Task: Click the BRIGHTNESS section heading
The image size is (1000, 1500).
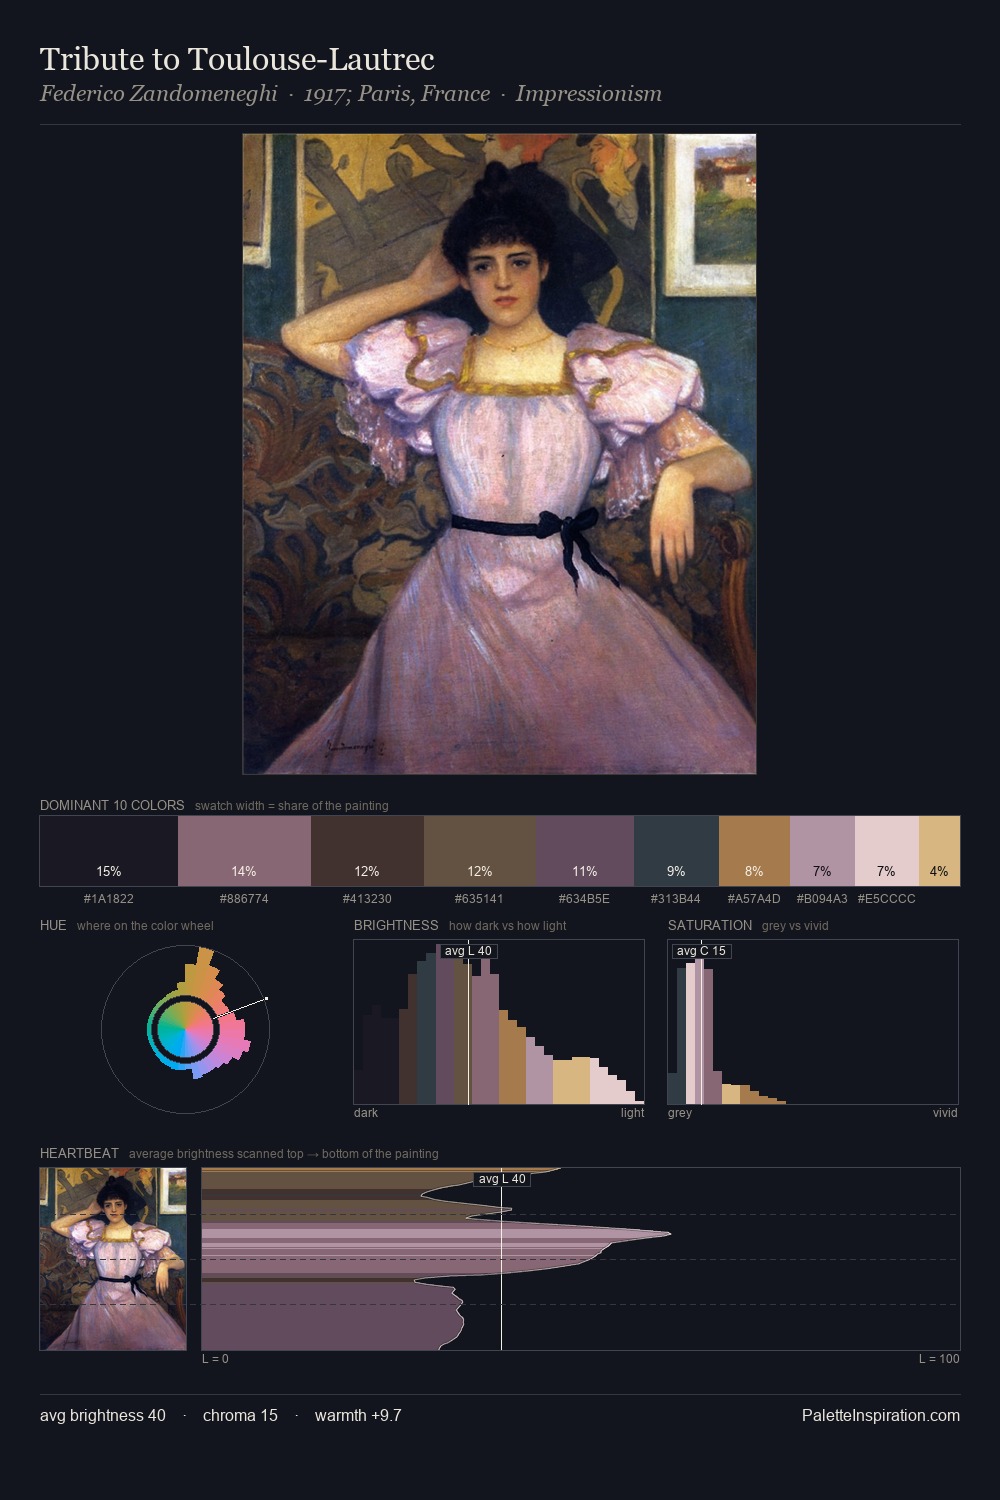Action: (x=396, y=925)
